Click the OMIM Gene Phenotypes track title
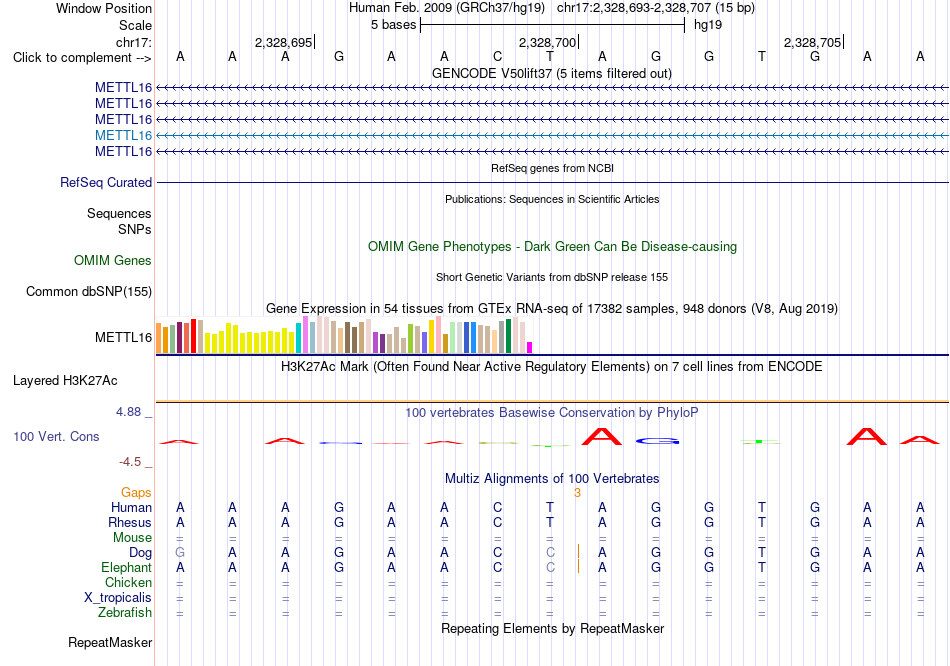Screen dimensions: 950x666 click(x=553, y=247)
